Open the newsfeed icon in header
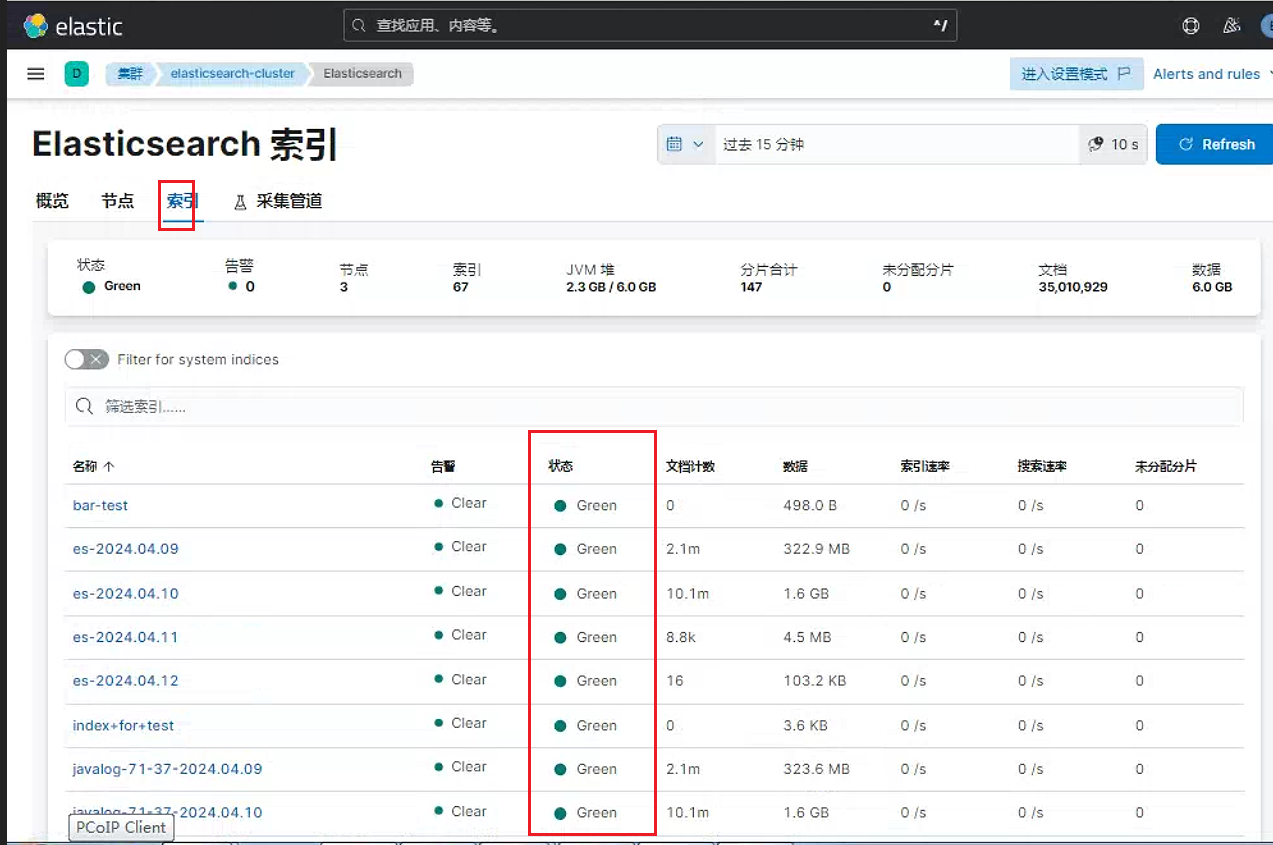Image resolution: width=1273 pixels, height=845 pixels. pos(1232,26)
